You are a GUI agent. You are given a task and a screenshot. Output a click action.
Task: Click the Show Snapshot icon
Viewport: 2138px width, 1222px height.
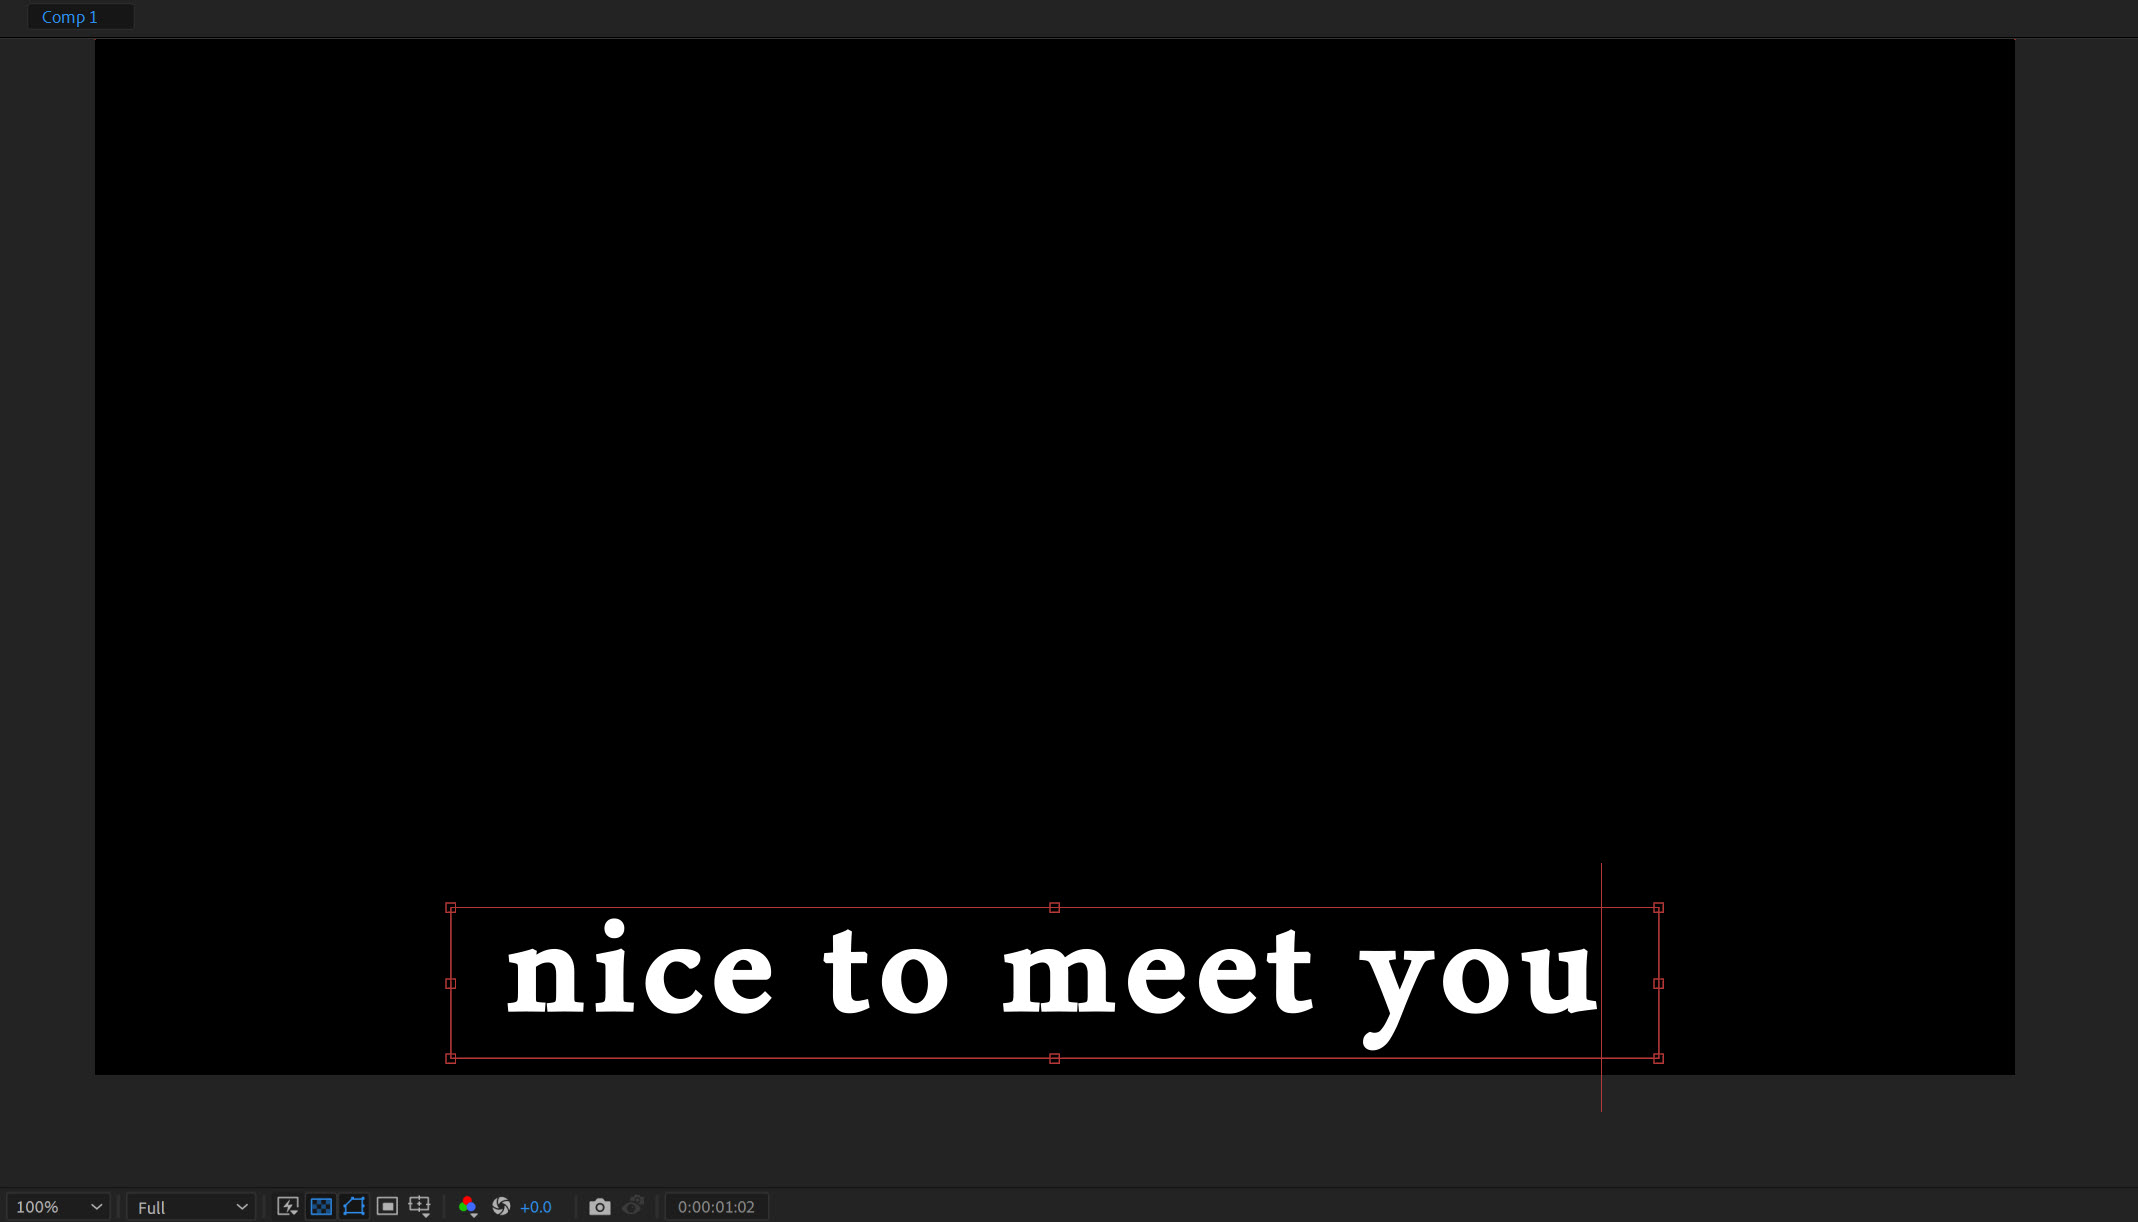tap(633, 1206)
